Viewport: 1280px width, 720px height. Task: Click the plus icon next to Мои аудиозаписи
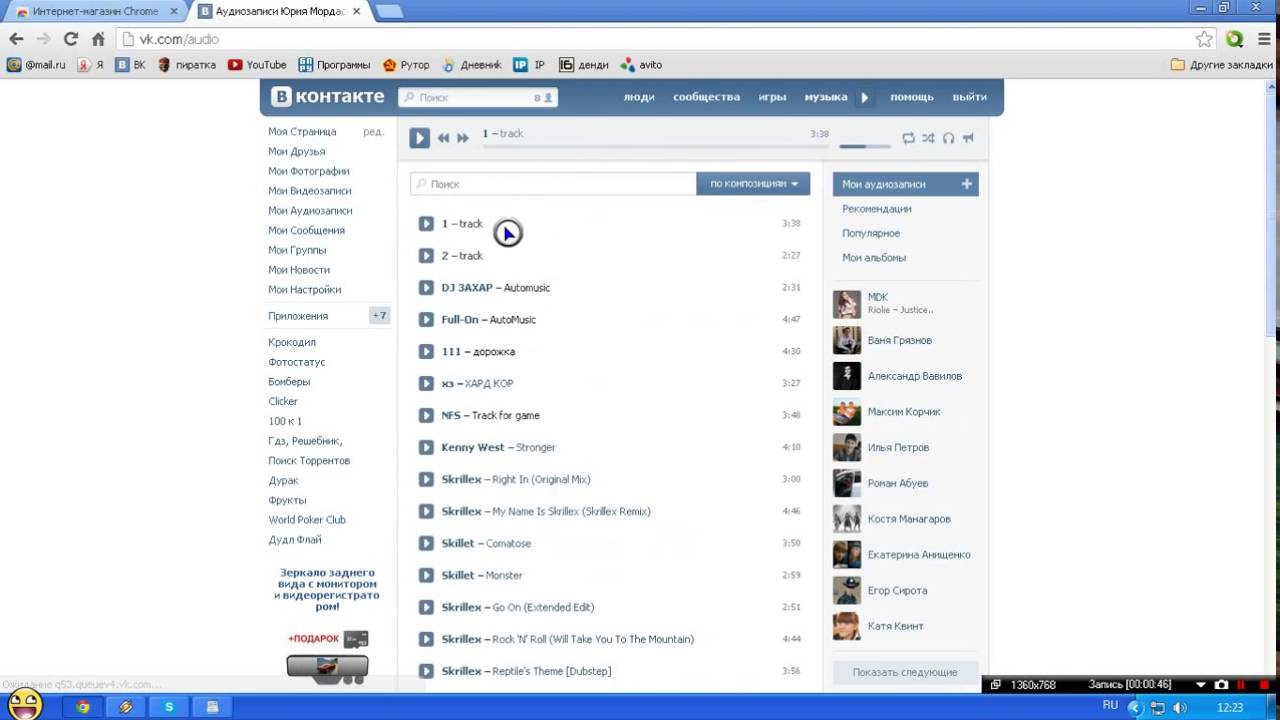[967, 184]
